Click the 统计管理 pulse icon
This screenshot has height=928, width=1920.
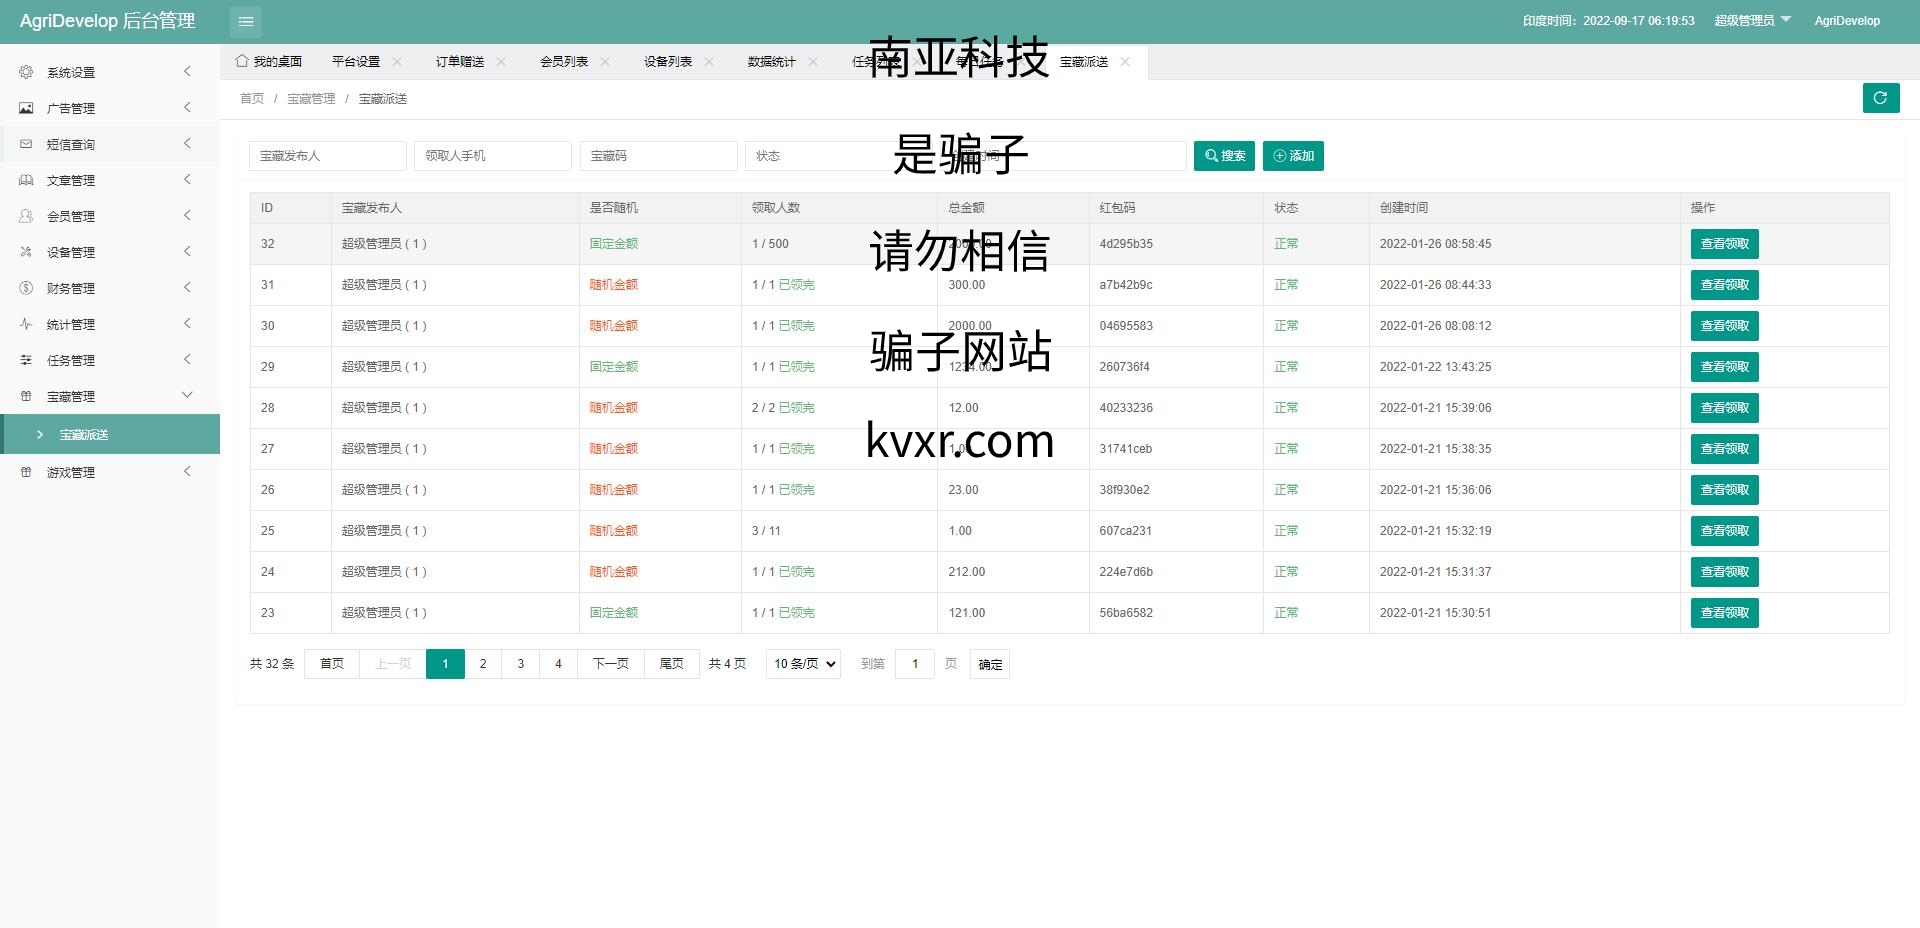tap(26, 324)
